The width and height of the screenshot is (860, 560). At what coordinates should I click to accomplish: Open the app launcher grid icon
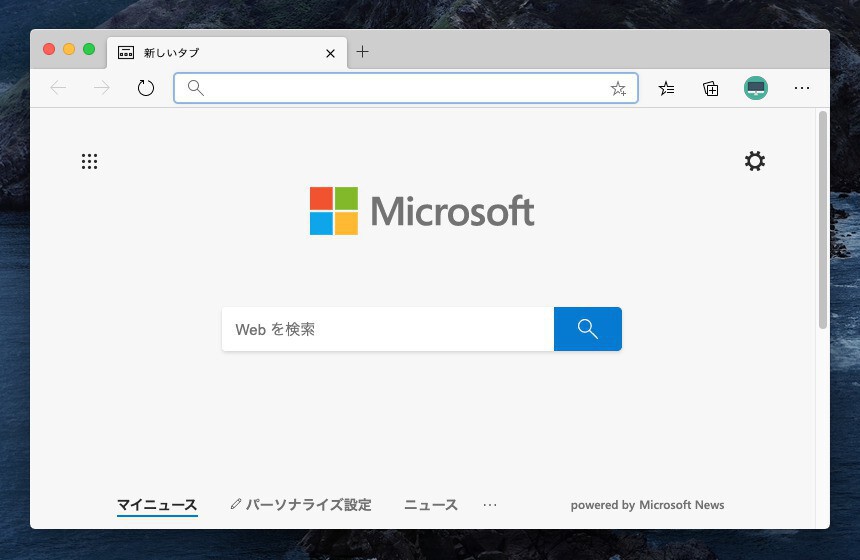pyautogui.click(x=89, y=161)
